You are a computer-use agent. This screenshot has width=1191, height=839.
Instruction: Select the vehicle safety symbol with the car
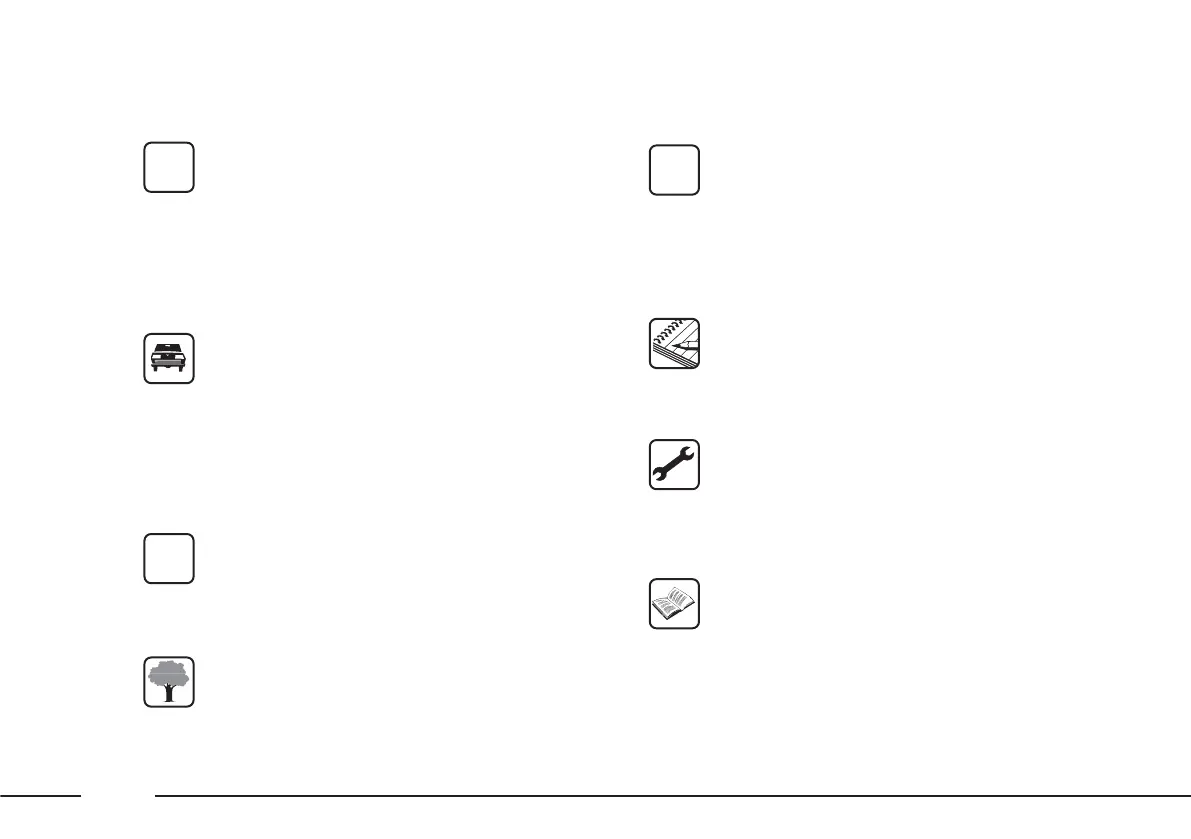[x=168, y=359]
